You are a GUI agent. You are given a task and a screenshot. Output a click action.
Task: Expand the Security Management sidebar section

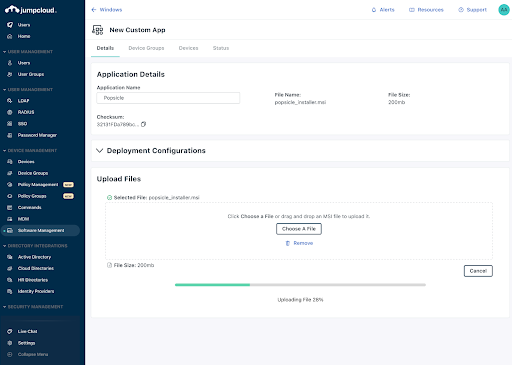(5, 307)
